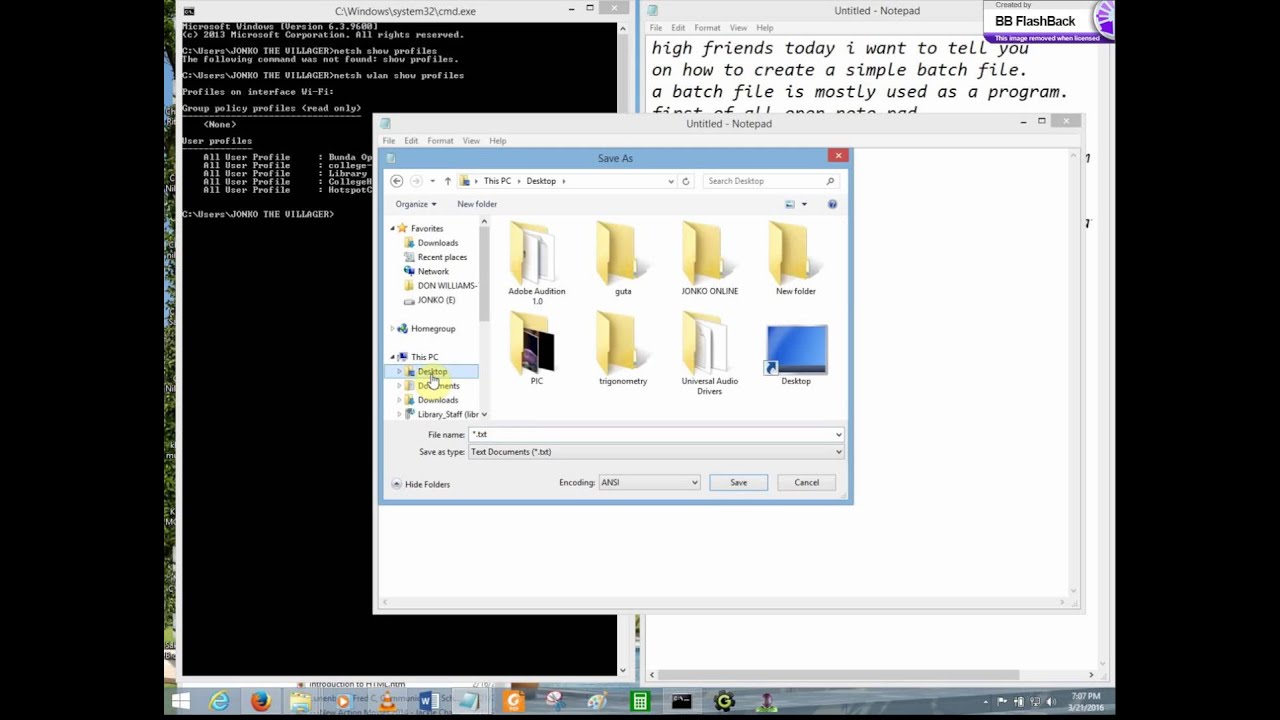Expand the Library_Staff network node

(x=400, y=414)
